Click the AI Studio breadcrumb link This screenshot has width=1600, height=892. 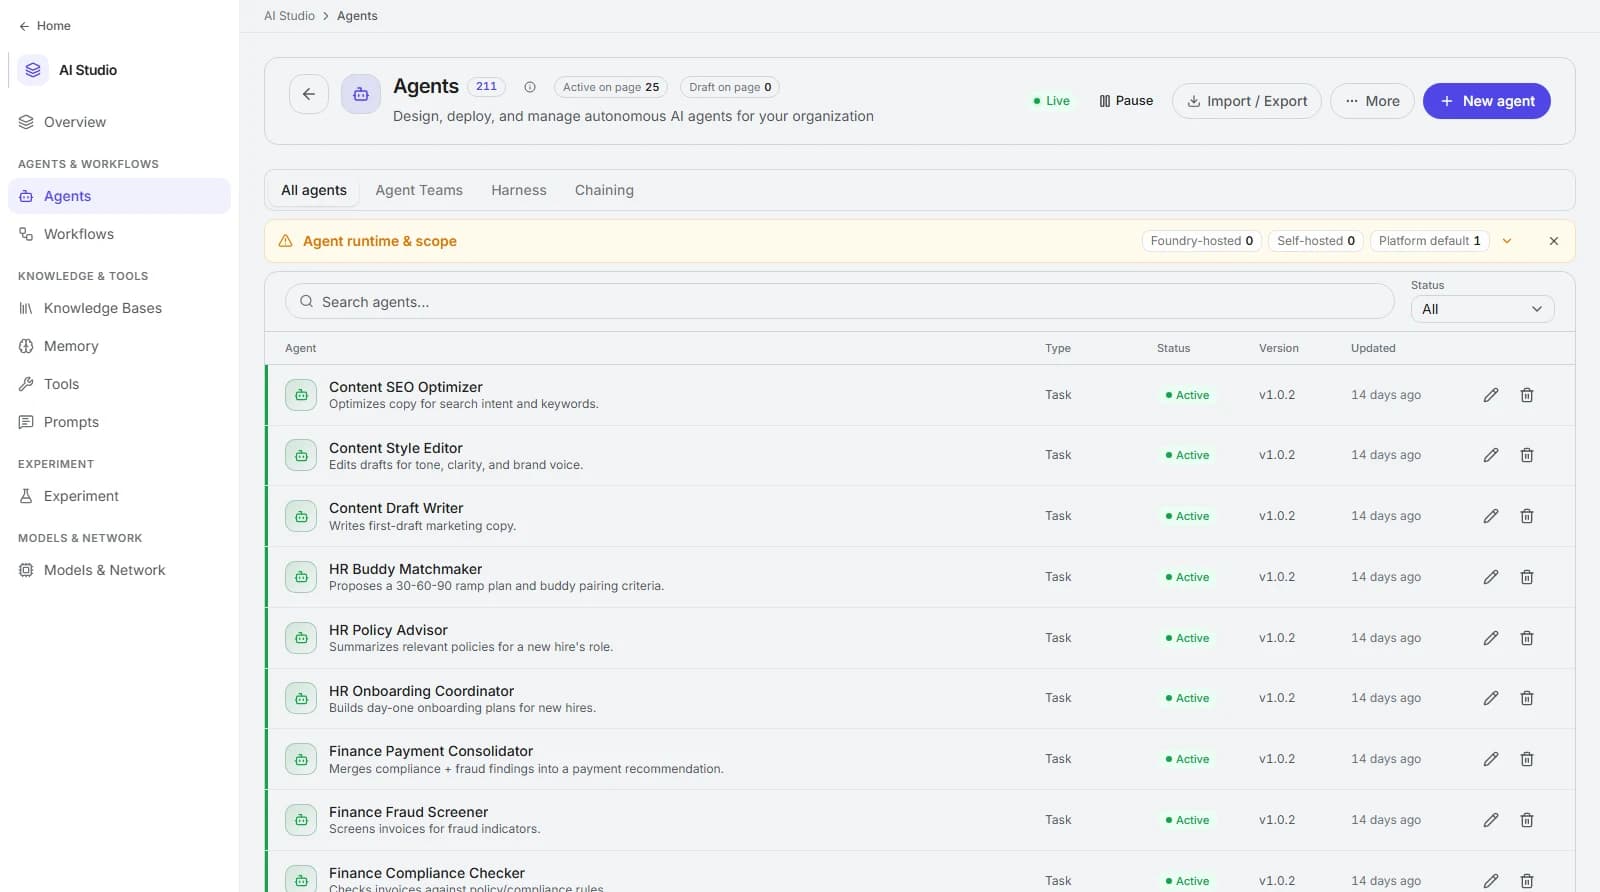(289, 16)
